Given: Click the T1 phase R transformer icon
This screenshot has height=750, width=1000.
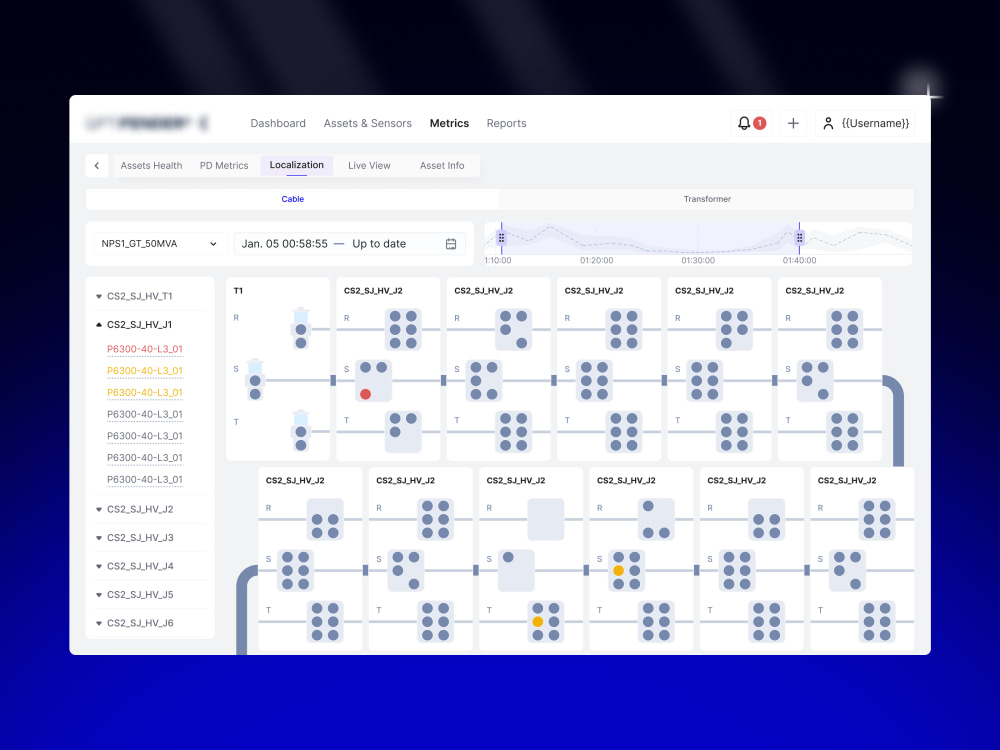Looking at the screenshot, I should point(300,328).
